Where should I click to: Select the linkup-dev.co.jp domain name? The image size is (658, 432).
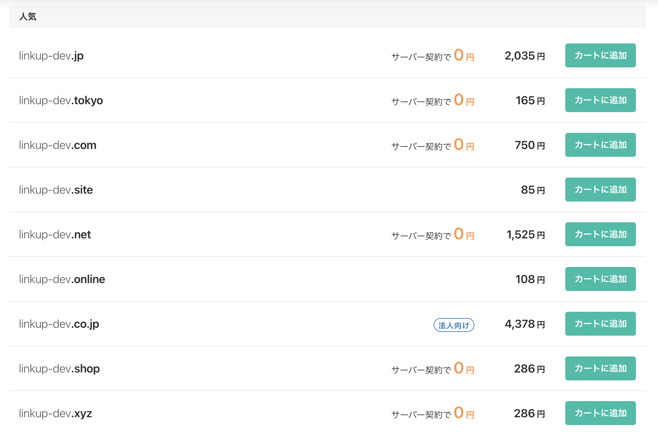[59, 324]
